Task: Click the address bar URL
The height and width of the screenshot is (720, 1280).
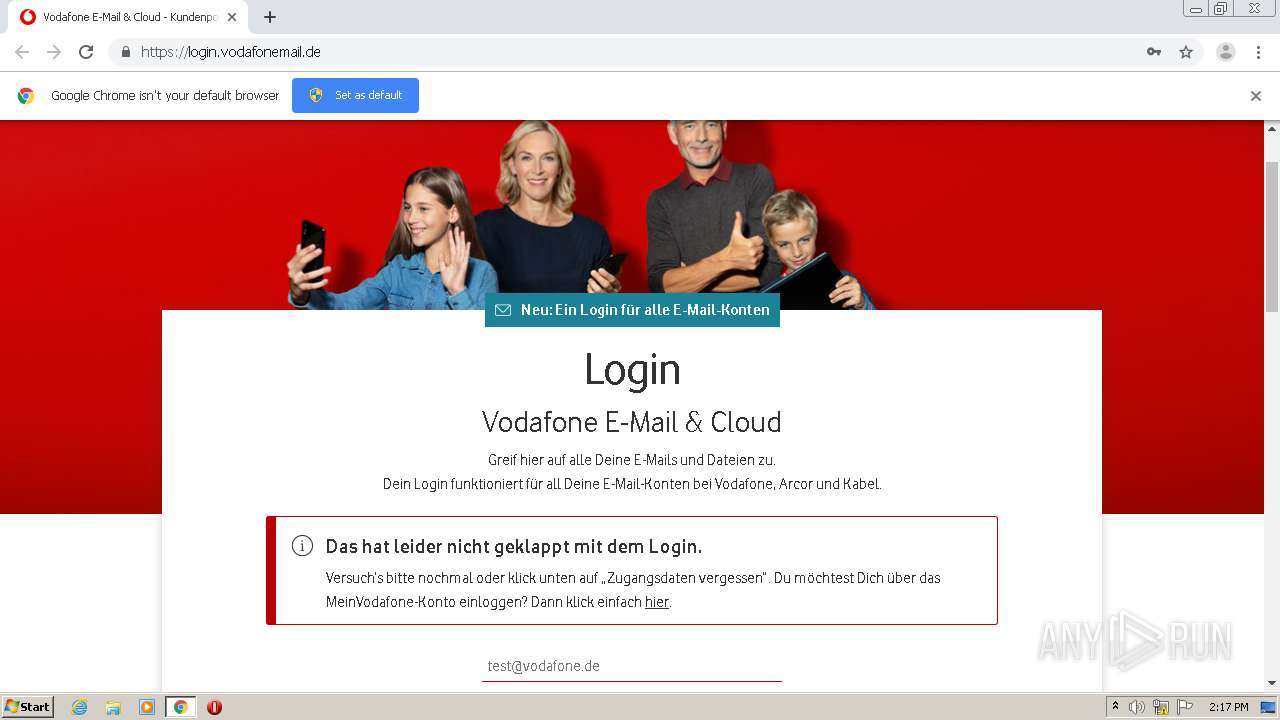Action: point(231,52)
